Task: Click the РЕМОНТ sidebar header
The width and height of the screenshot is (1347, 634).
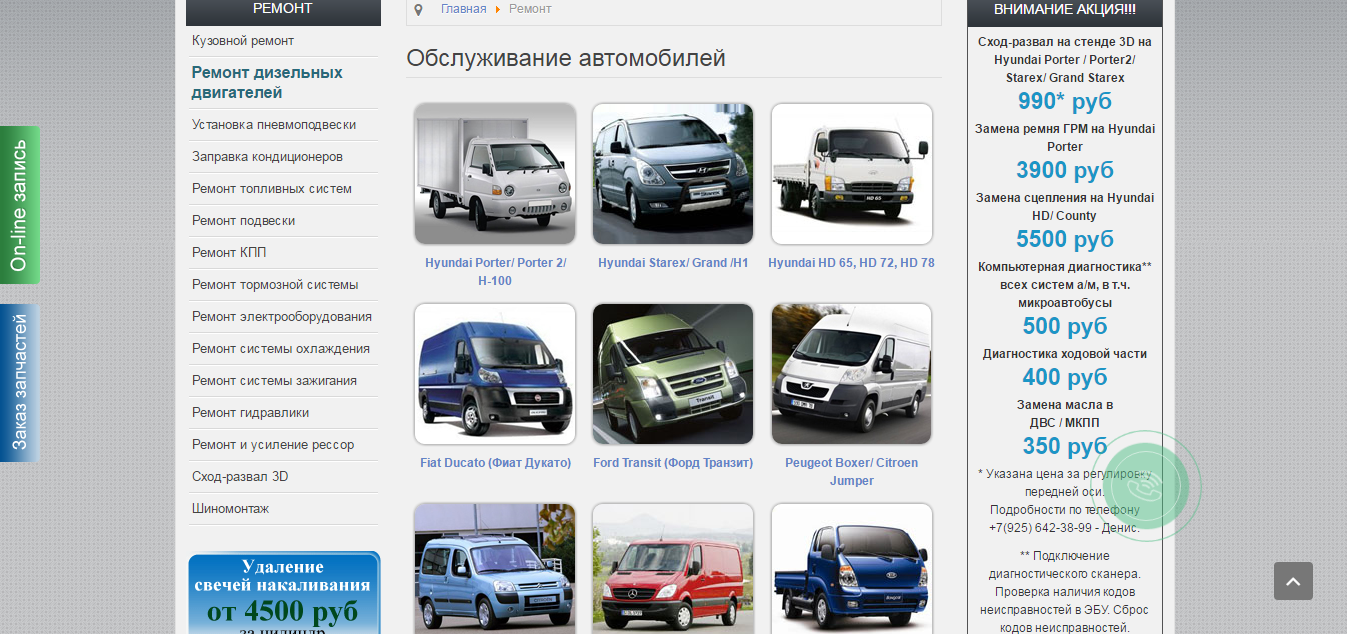Action: (283, 9)
